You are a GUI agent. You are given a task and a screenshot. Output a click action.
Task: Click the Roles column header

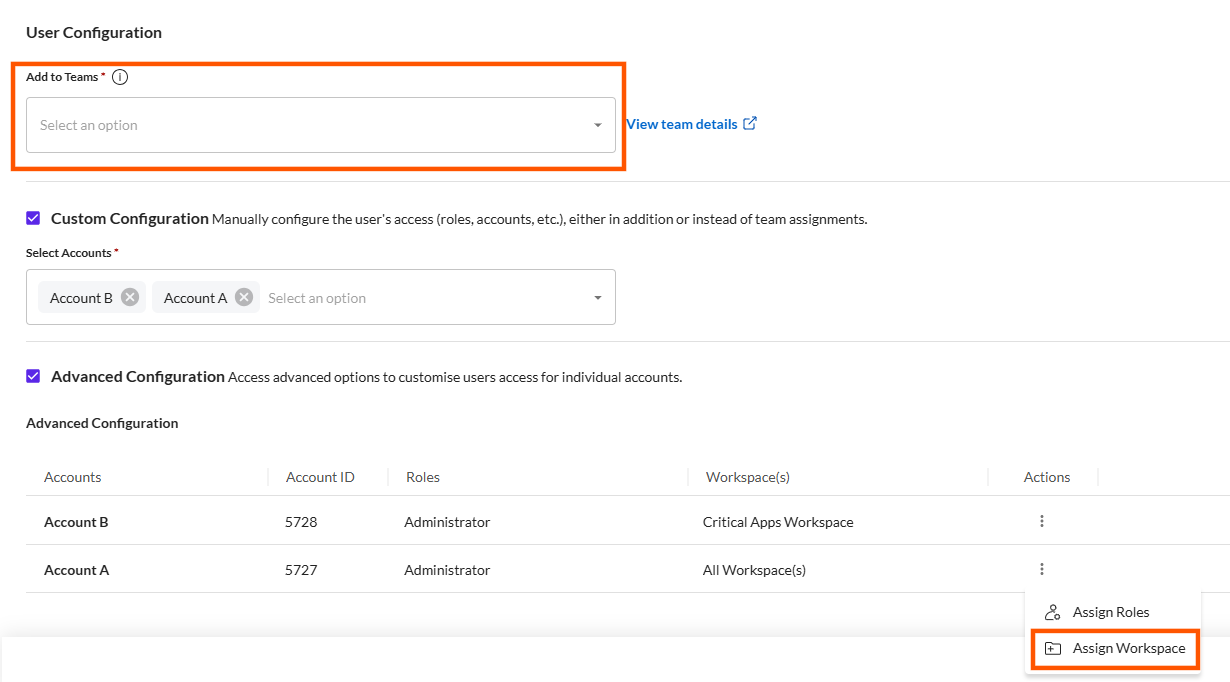coord(423,477)
